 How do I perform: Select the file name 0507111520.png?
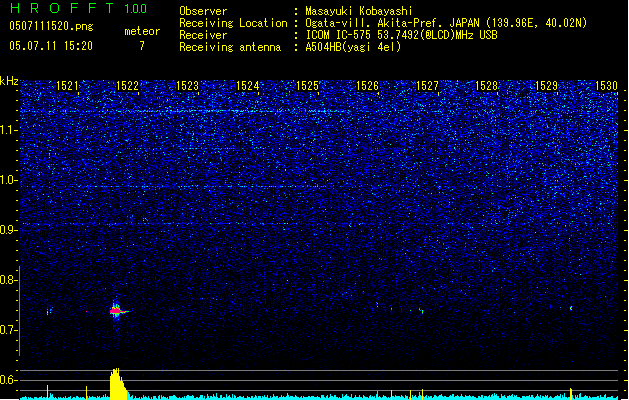pos(51,27)
